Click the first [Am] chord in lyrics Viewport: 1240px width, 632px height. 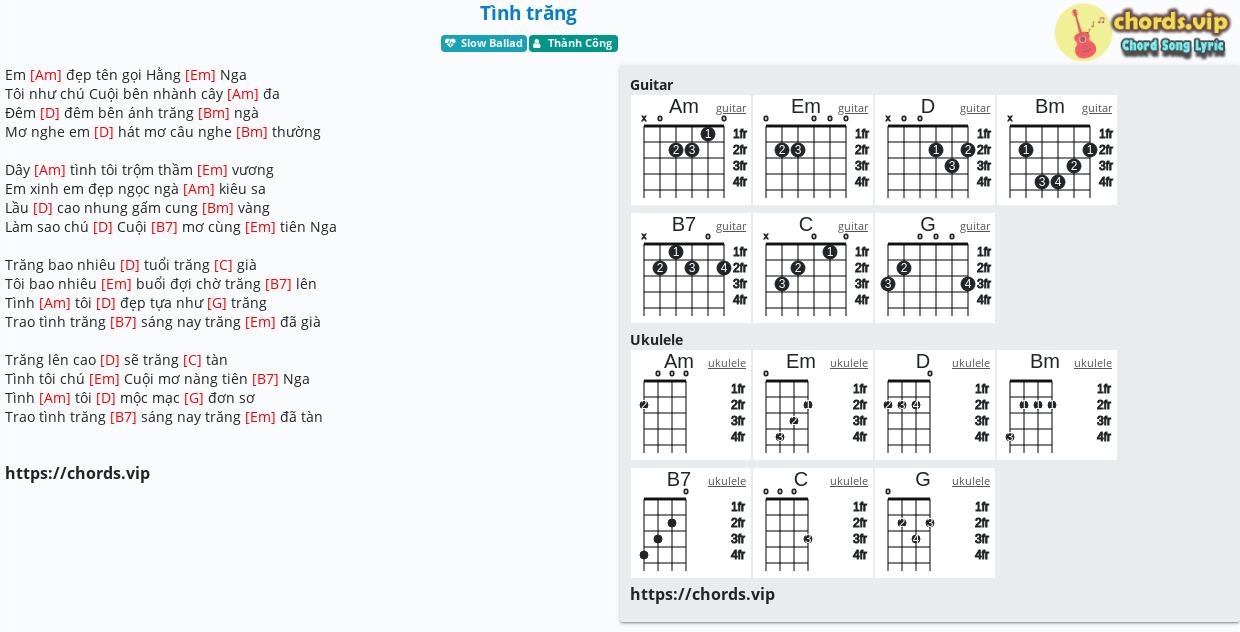(46, 75)
